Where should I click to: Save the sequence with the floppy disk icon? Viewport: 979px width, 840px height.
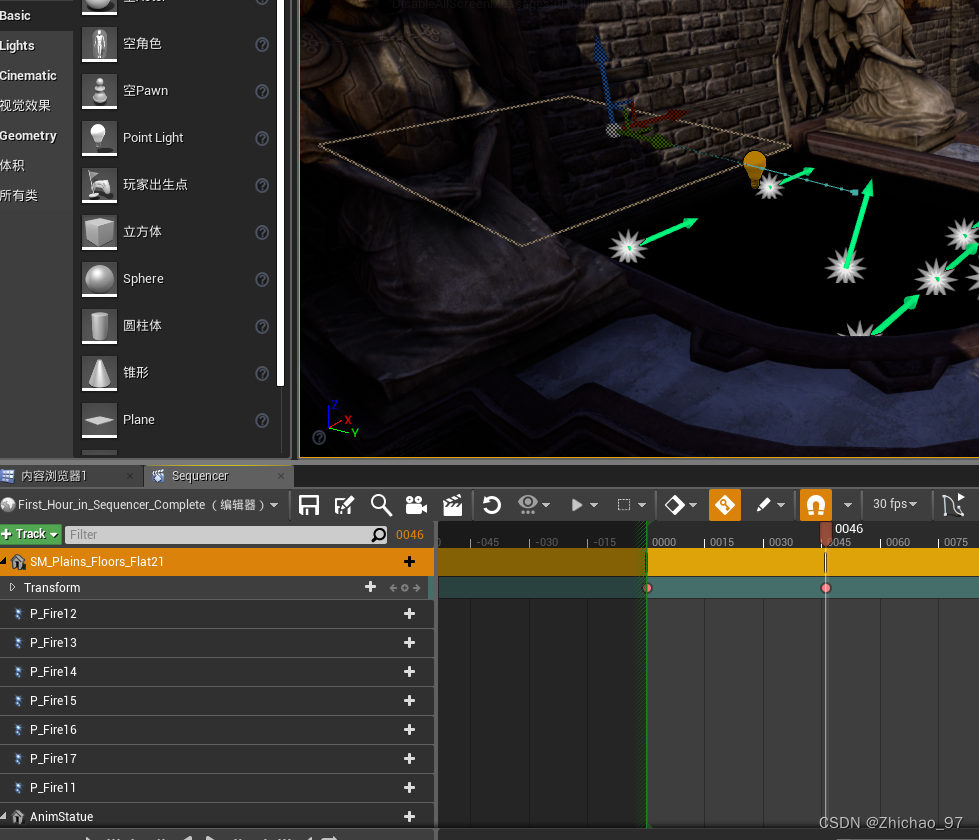pos(309,505)
